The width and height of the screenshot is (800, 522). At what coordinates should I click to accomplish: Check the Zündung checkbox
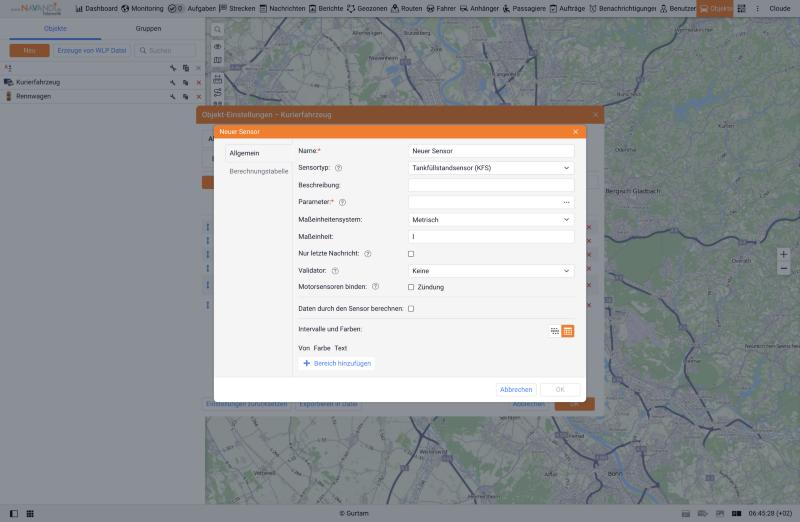click(x=411, y=287)
